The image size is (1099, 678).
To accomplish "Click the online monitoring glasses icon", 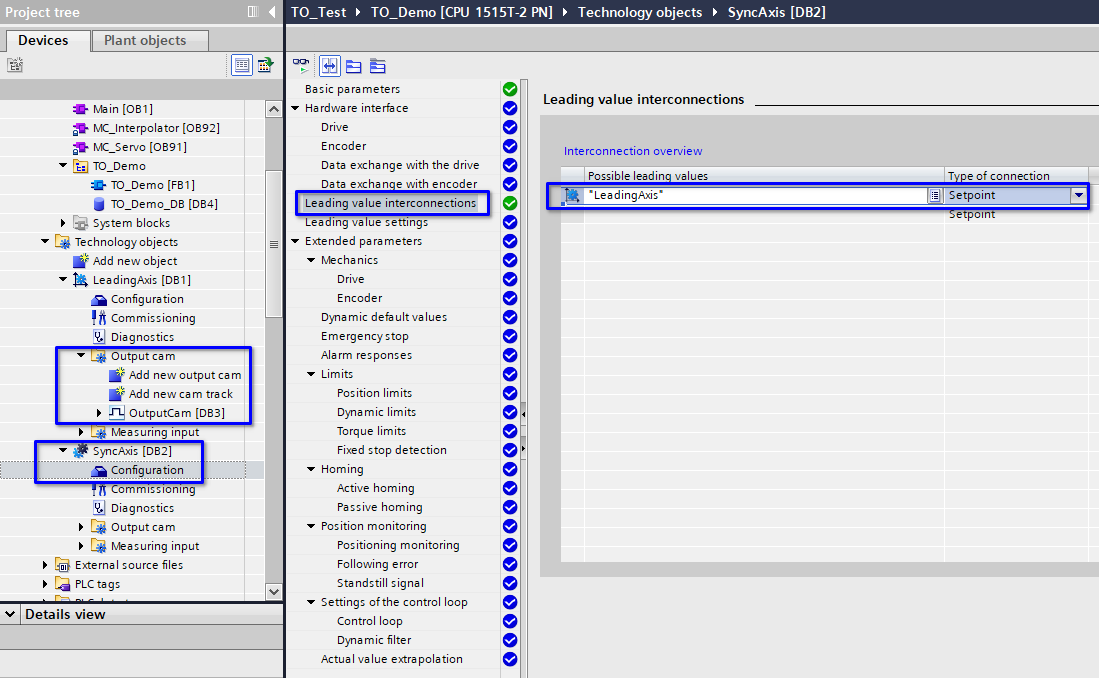I will point(301,66).
